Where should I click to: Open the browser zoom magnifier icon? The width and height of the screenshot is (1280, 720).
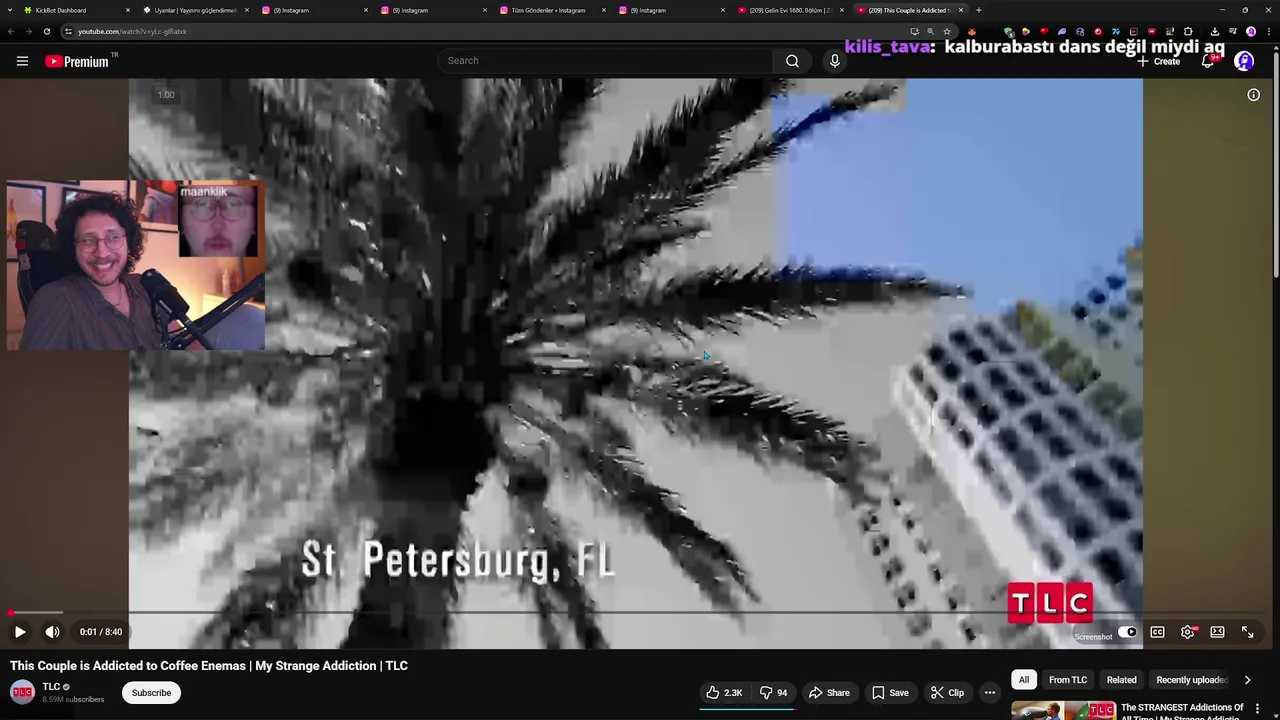[x=930, y=31]
